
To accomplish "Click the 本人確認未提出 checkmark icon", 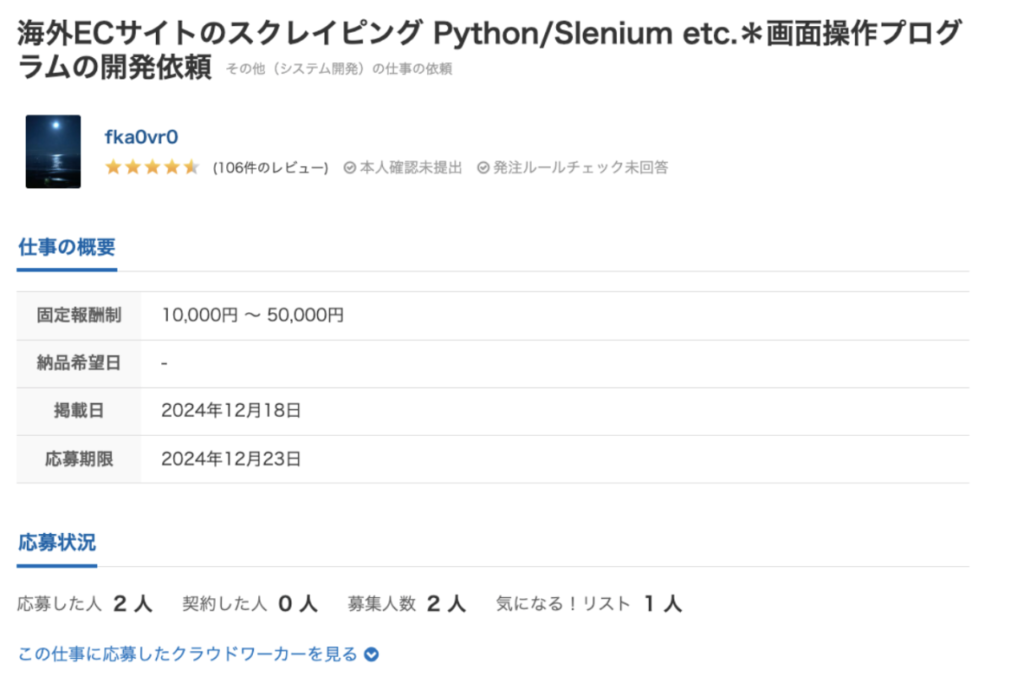I will coord(349,168).
